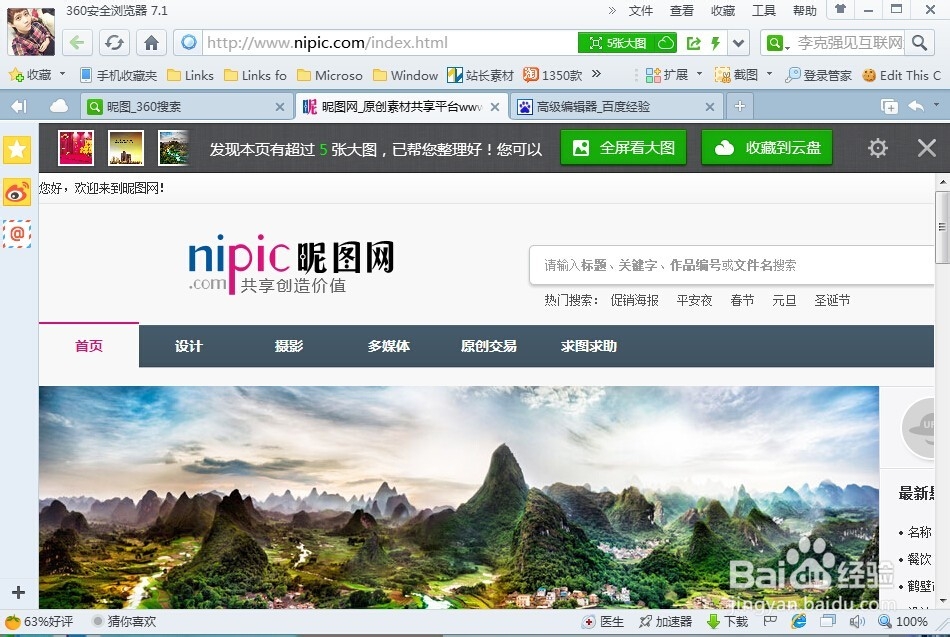
Task: Open the 工具 menu
Action: (x=763, y=10)
